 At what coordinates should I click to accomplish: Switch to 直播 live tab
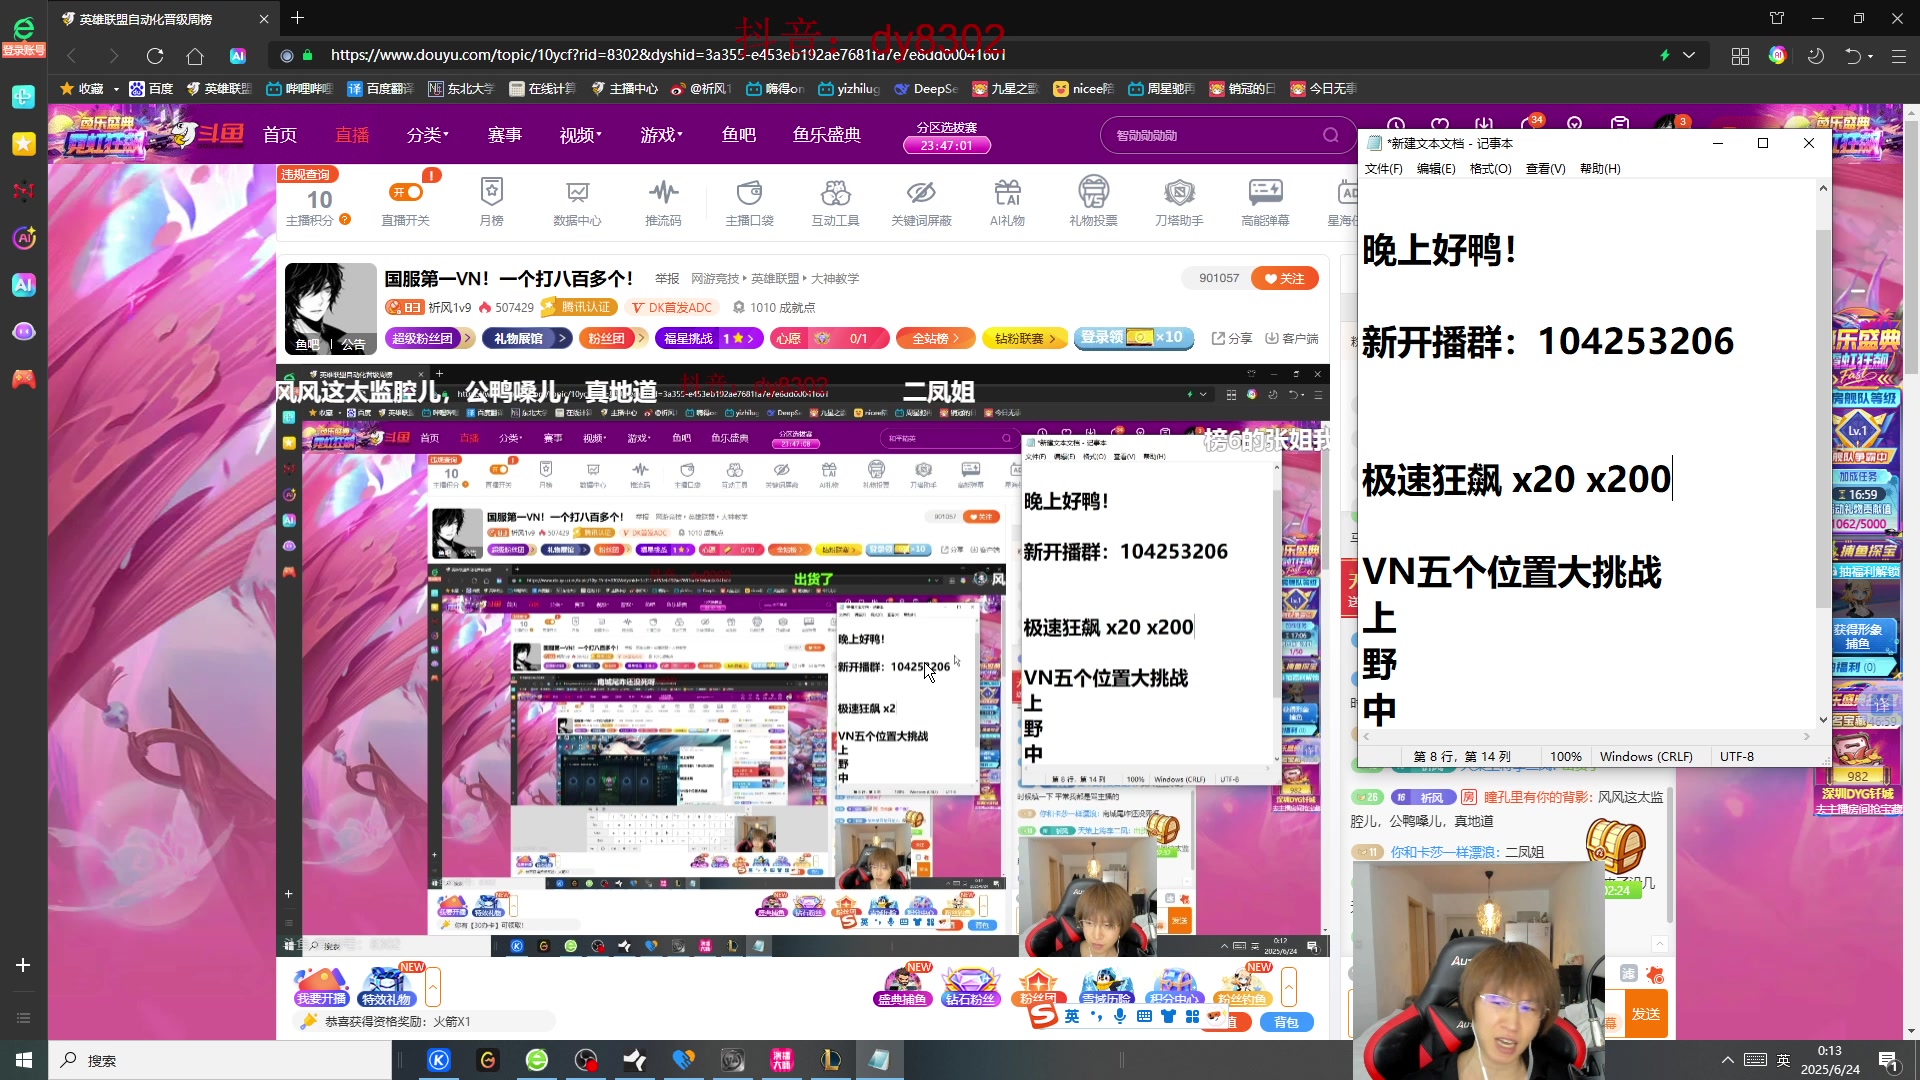(x=352, y=135)
